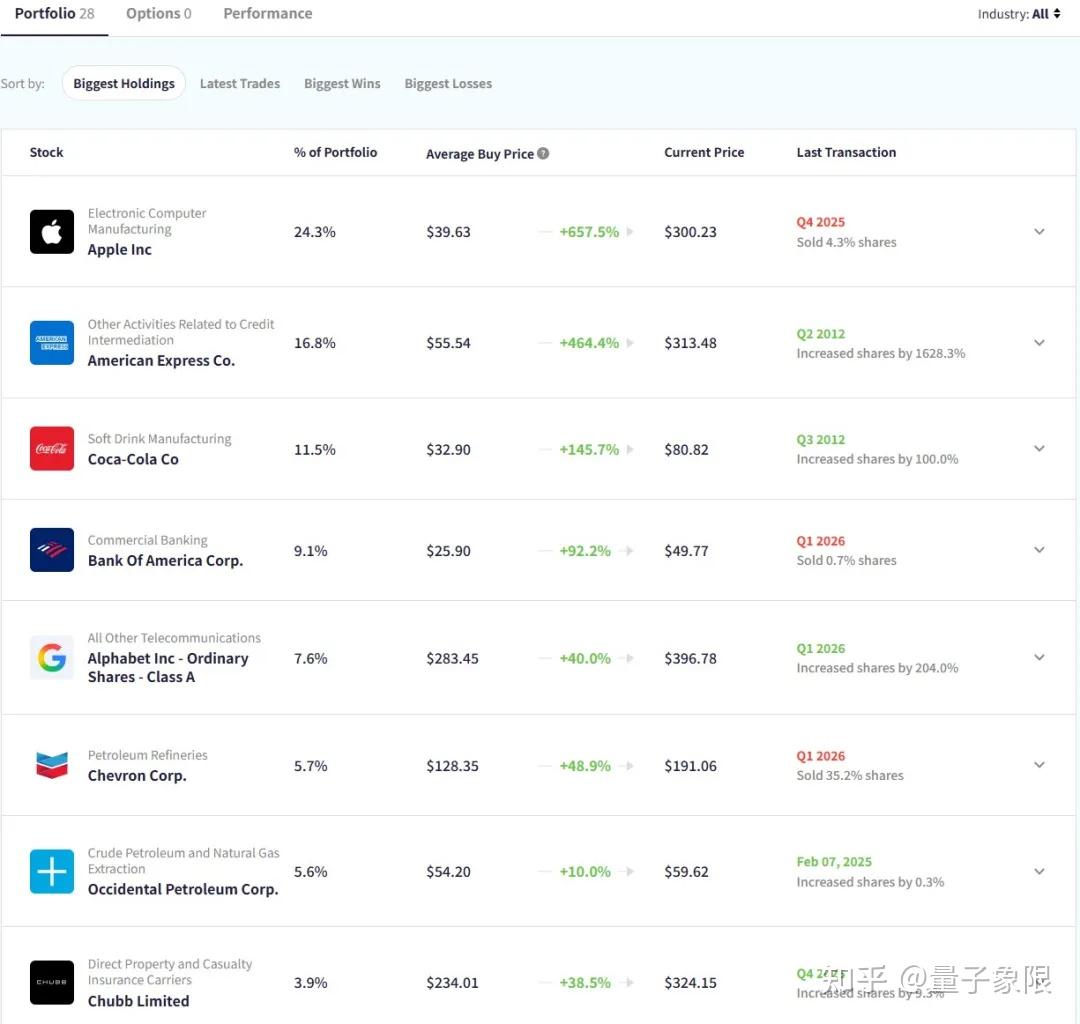Click the arrow next to Coca-Cola +145.7%
Viewport: 1080px width, 1024px height.
click(630, 450)
